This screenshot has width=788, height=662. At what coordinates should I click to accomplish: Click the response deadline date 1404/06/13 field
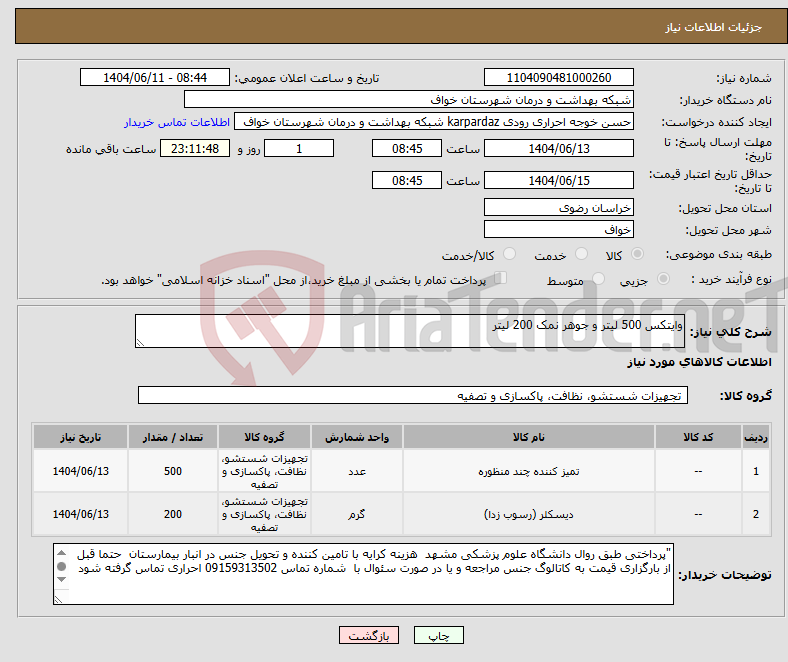[x=558, y=148]
